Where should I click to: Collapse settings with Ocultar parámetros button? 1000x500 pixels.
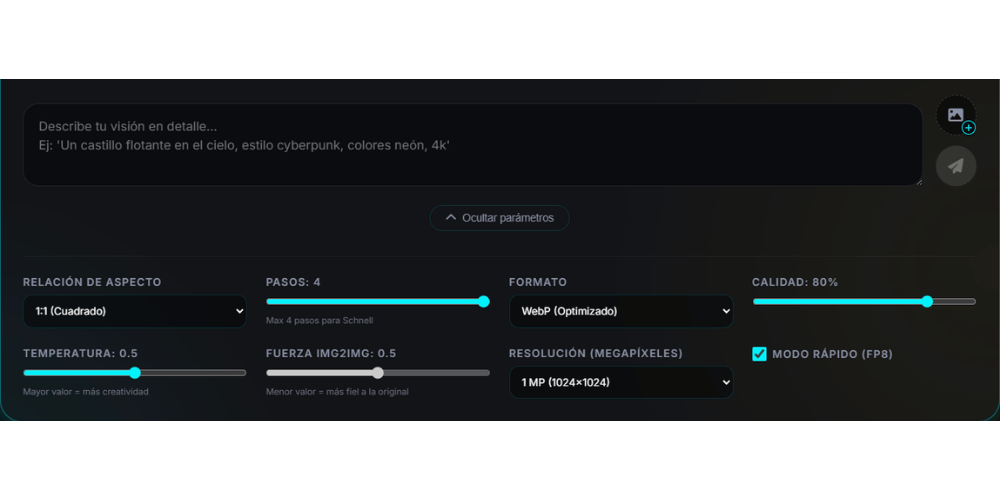(x=499, y=218)
